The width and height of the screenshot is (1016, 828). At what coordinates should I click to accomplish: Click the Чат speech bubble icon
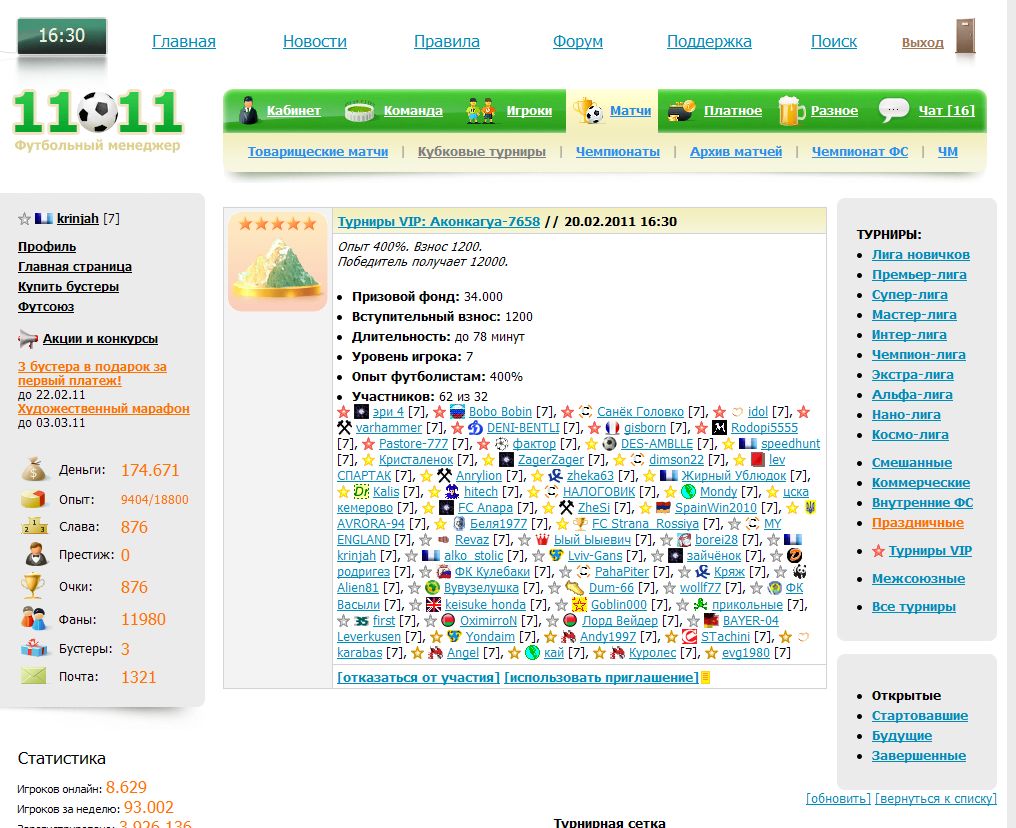894,110
